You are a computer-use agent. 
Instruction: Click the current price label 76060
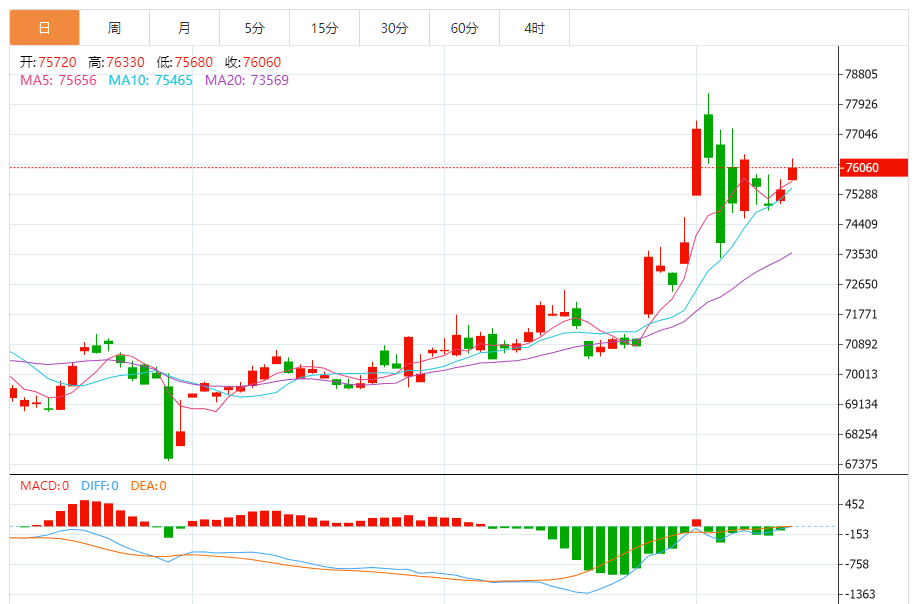click(x=874, y=167)
